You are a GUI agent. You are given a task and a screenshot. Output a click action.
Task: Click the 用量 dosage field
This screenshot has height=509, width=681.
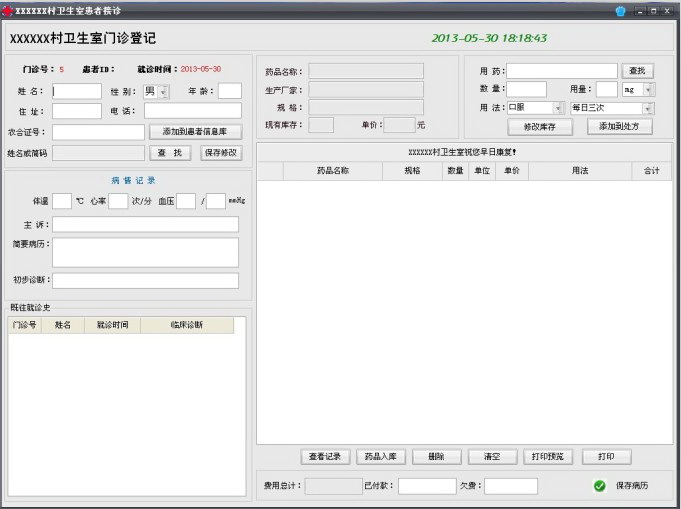pyautogui.click(x=607, y=89)
